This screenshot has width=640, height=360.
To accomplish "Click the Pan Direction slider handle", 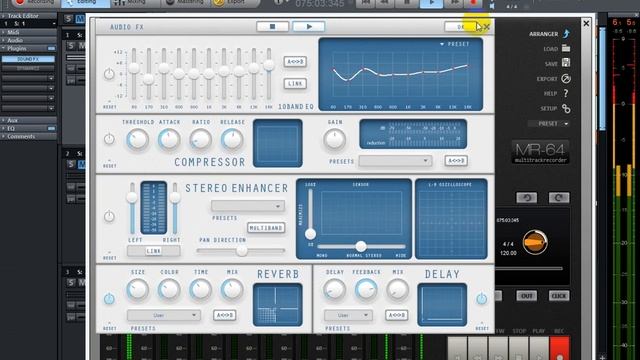I will [x=242, y=251].
